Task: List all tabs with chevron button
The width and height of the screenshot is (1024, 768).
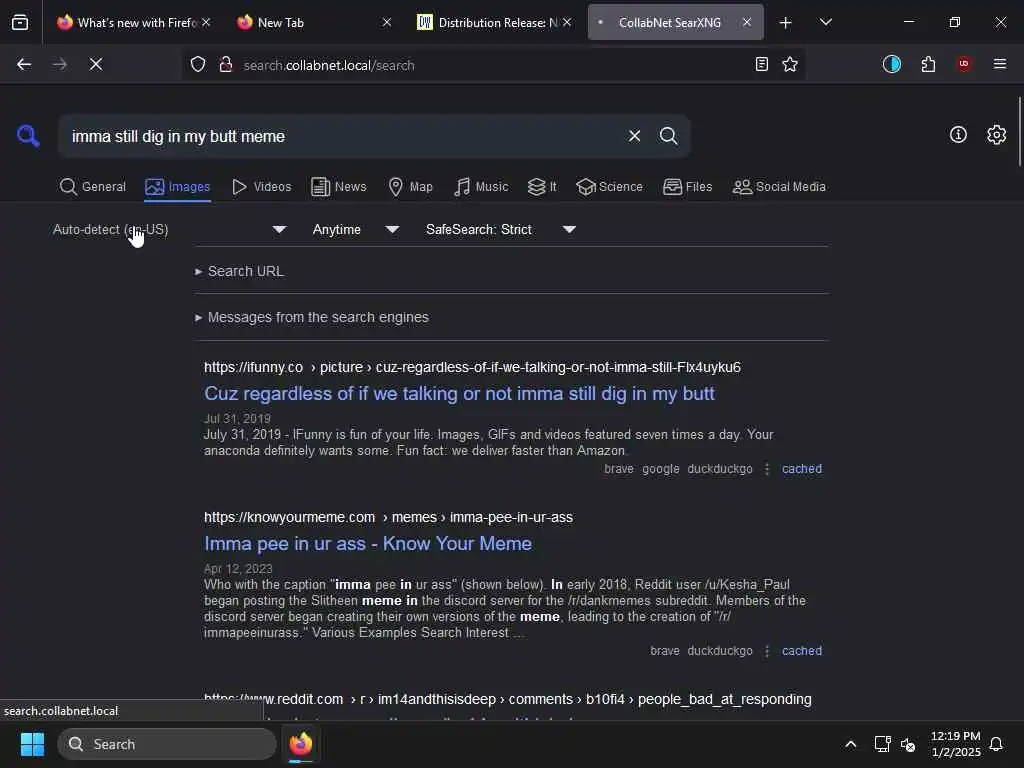Action: (825, 23)
